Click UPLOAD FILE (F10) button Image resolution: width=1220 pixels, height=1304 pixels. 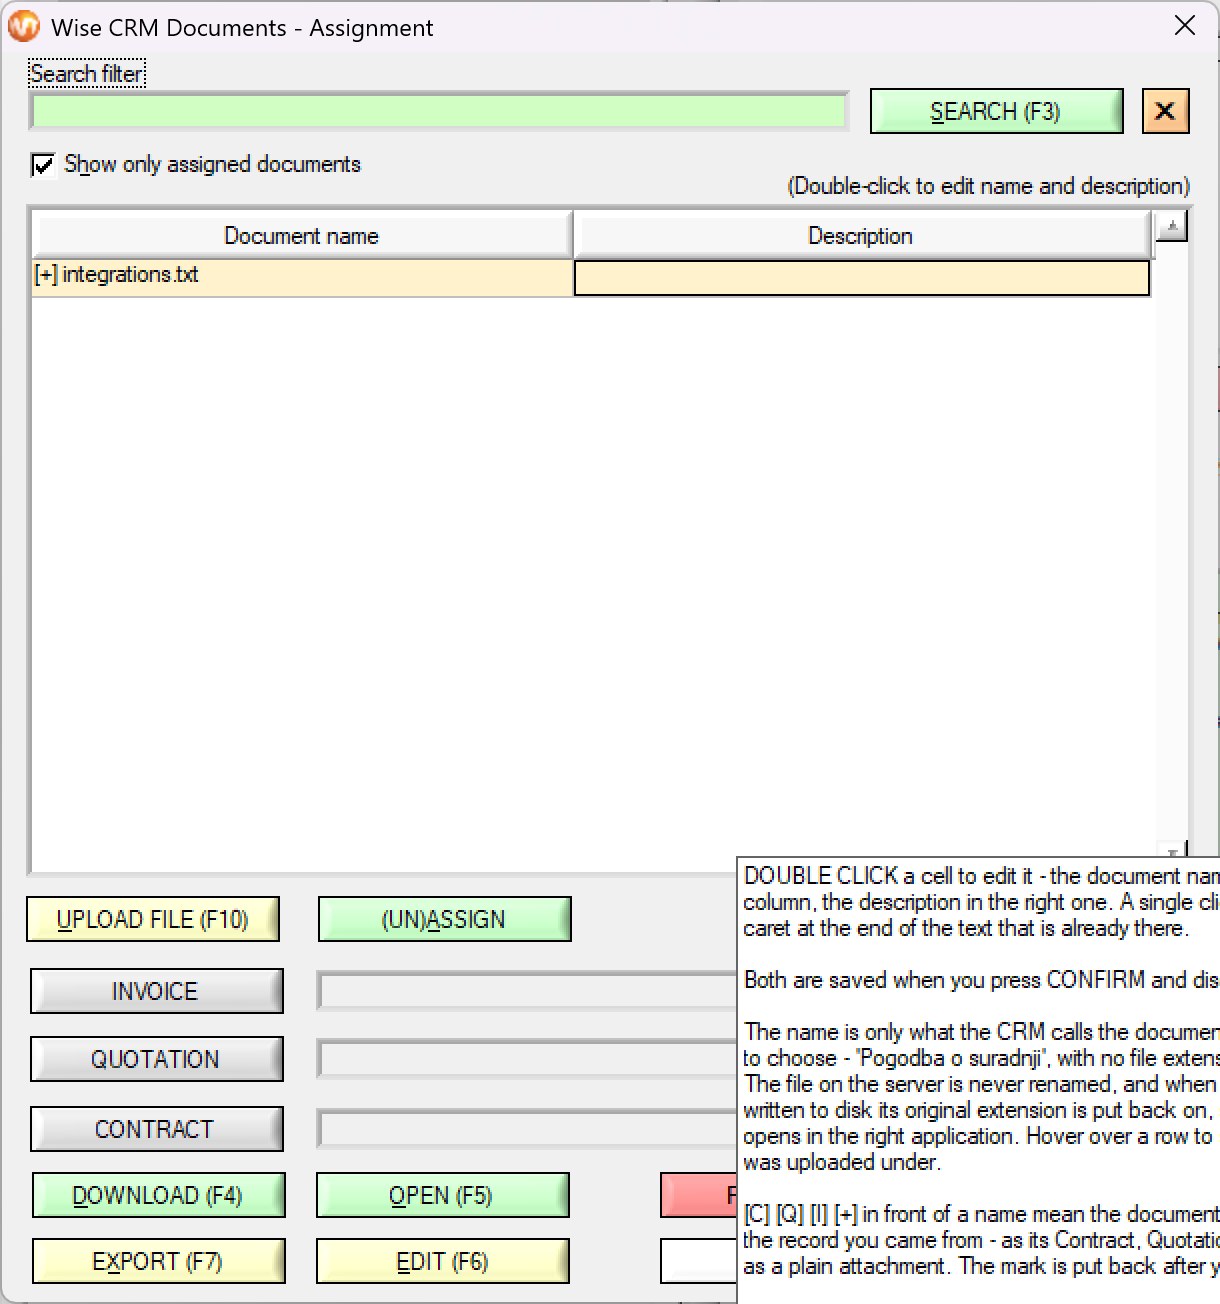coord(153,919)
